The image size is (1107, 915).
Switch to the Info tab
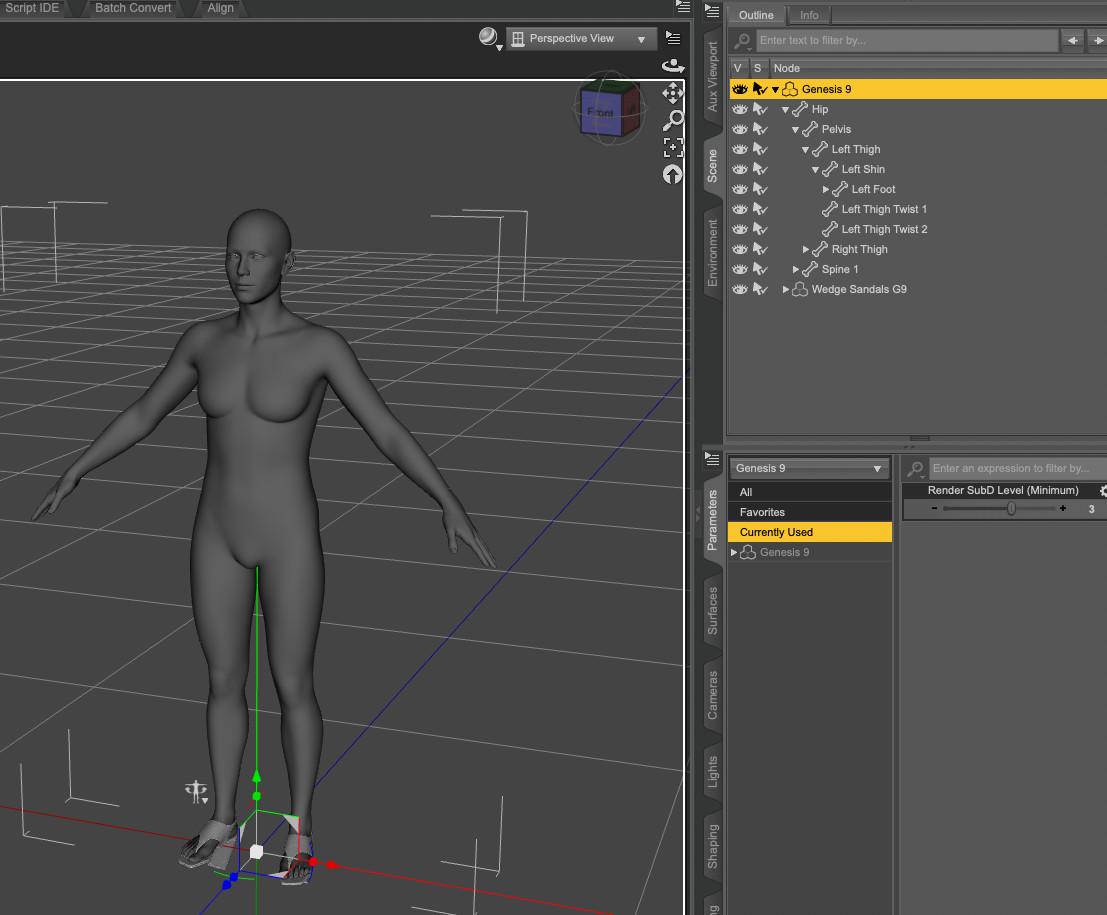click(809, 15)
